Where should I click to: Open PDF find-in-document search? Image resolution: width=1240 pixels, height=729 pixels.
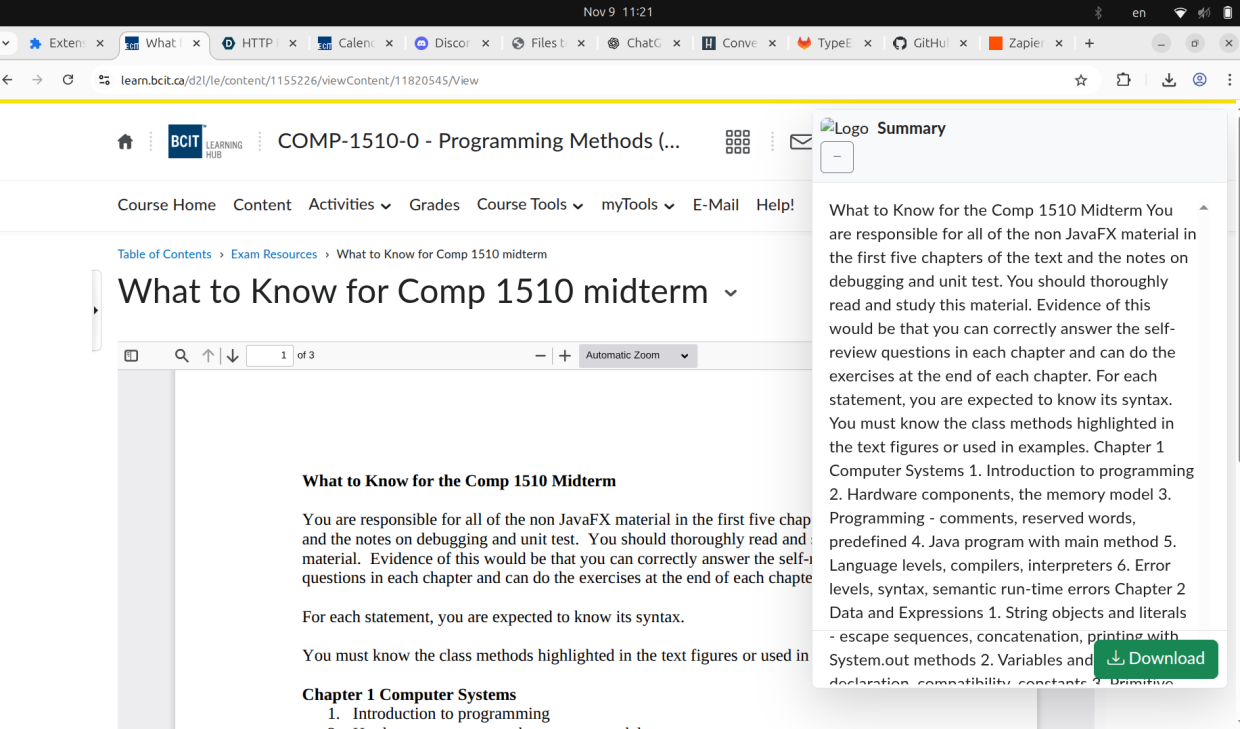pos(181,356)
